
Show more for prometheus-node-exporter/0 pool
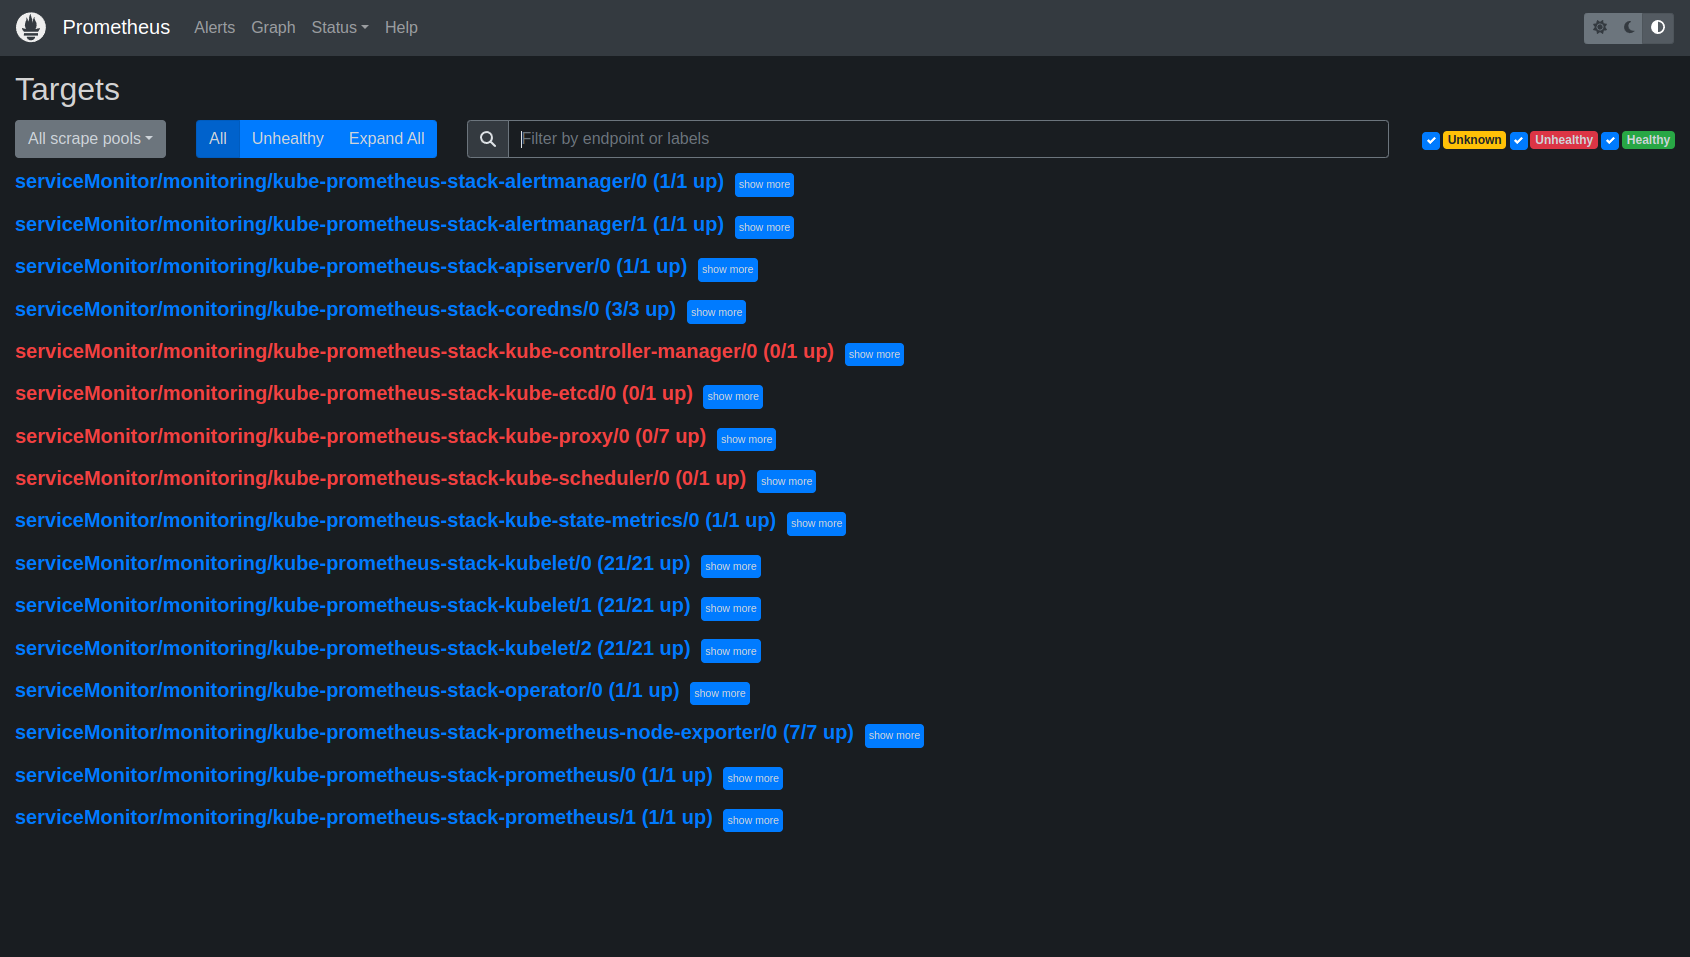click(x=894, y=736)
